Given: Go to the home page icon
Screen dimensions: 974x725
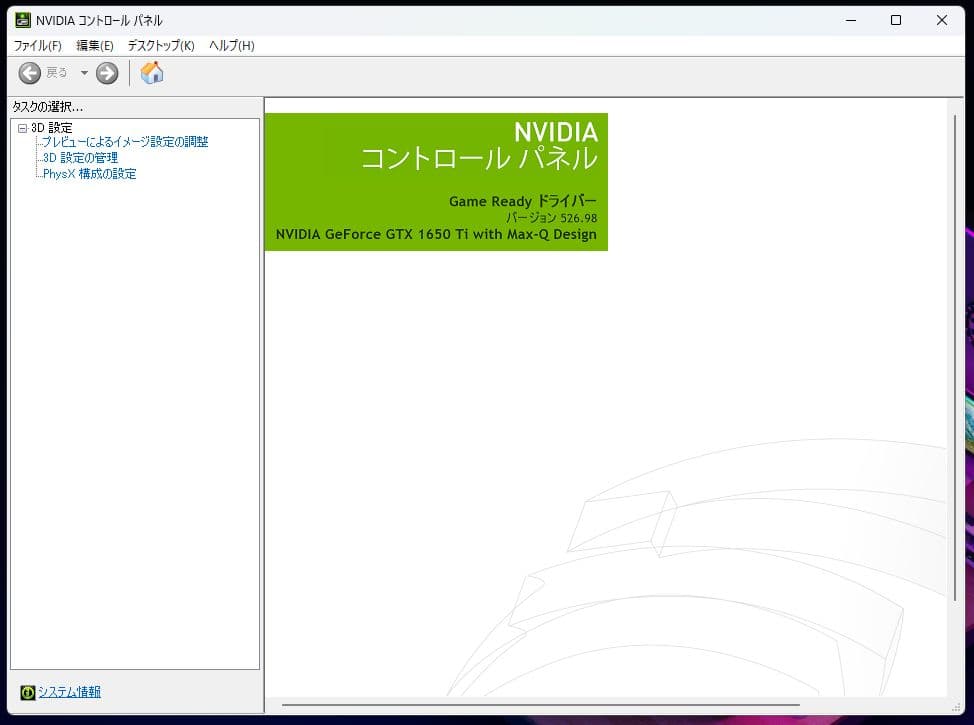Looking at the screenshot, I should pyautogui.click(x=152, y=73).
